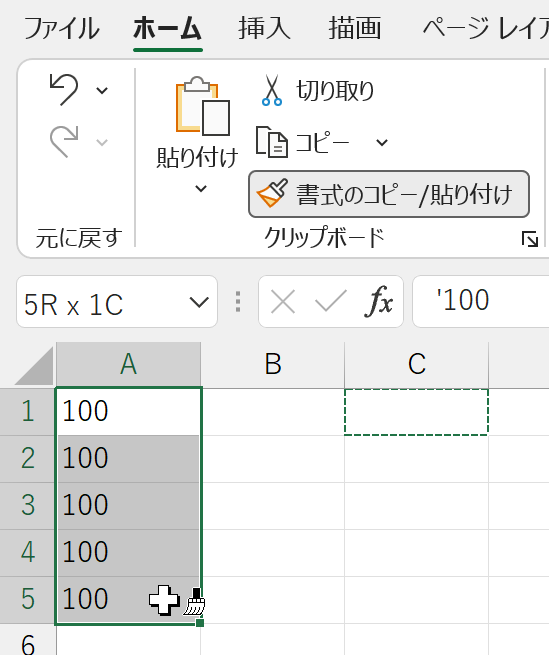The width and height of the screenshot is (549, 655).
Task: Open the Redo history dropdown arrow
Action: coord(102,142)
